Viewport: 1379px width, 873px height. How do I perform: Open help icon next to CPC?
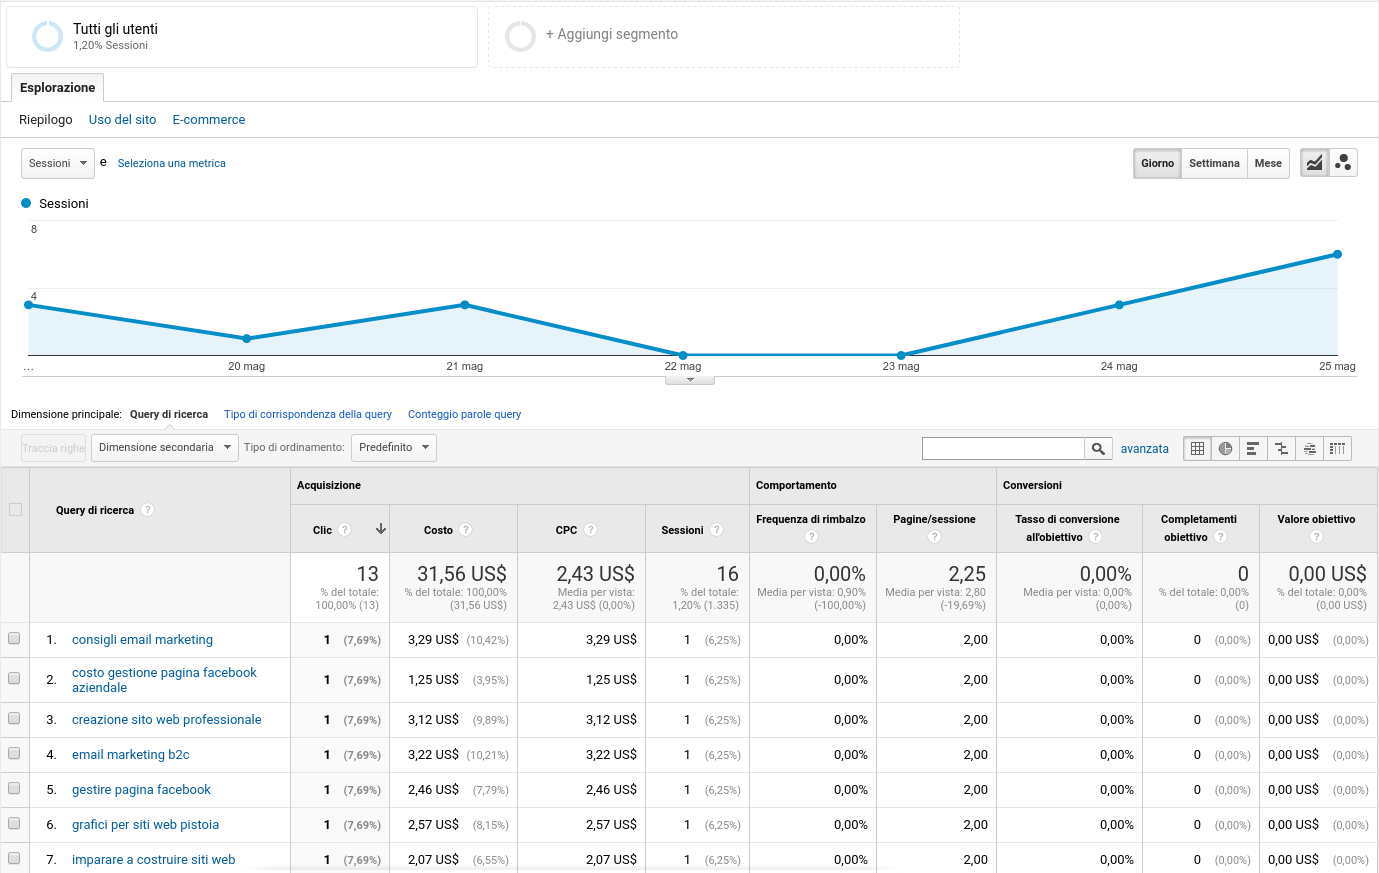point(590,530)
